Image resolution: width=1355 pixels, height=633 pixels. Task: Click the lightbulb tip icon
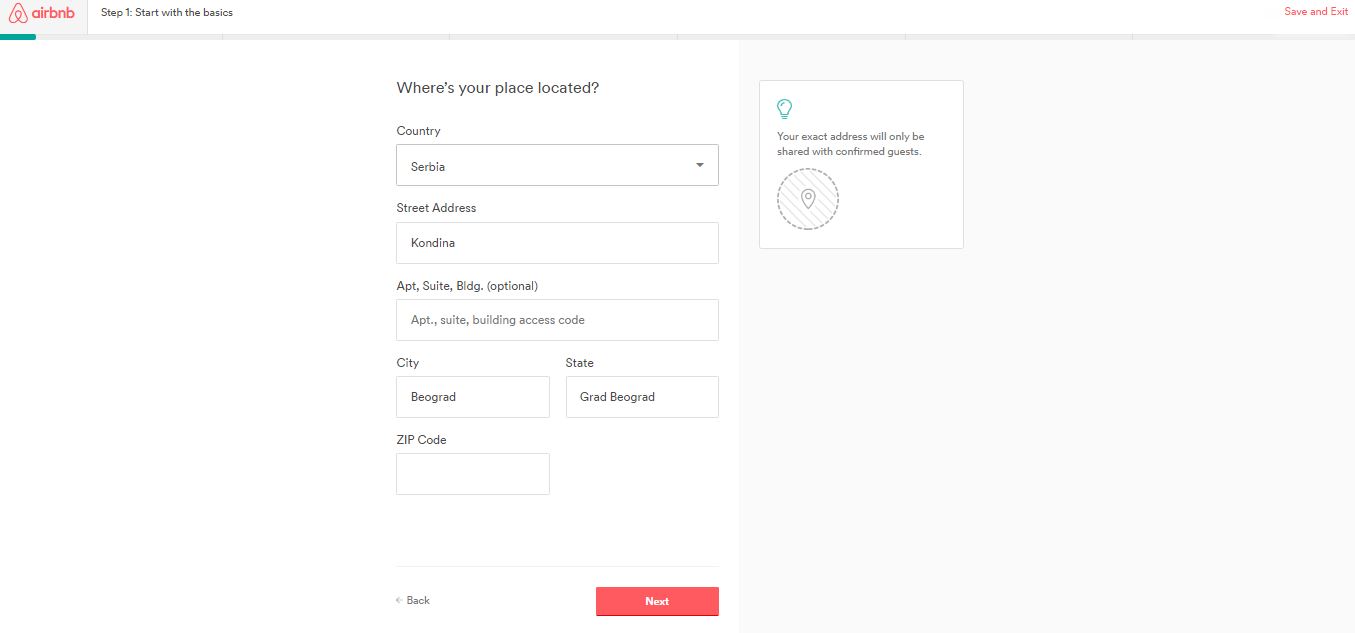(x=785, y=109)
